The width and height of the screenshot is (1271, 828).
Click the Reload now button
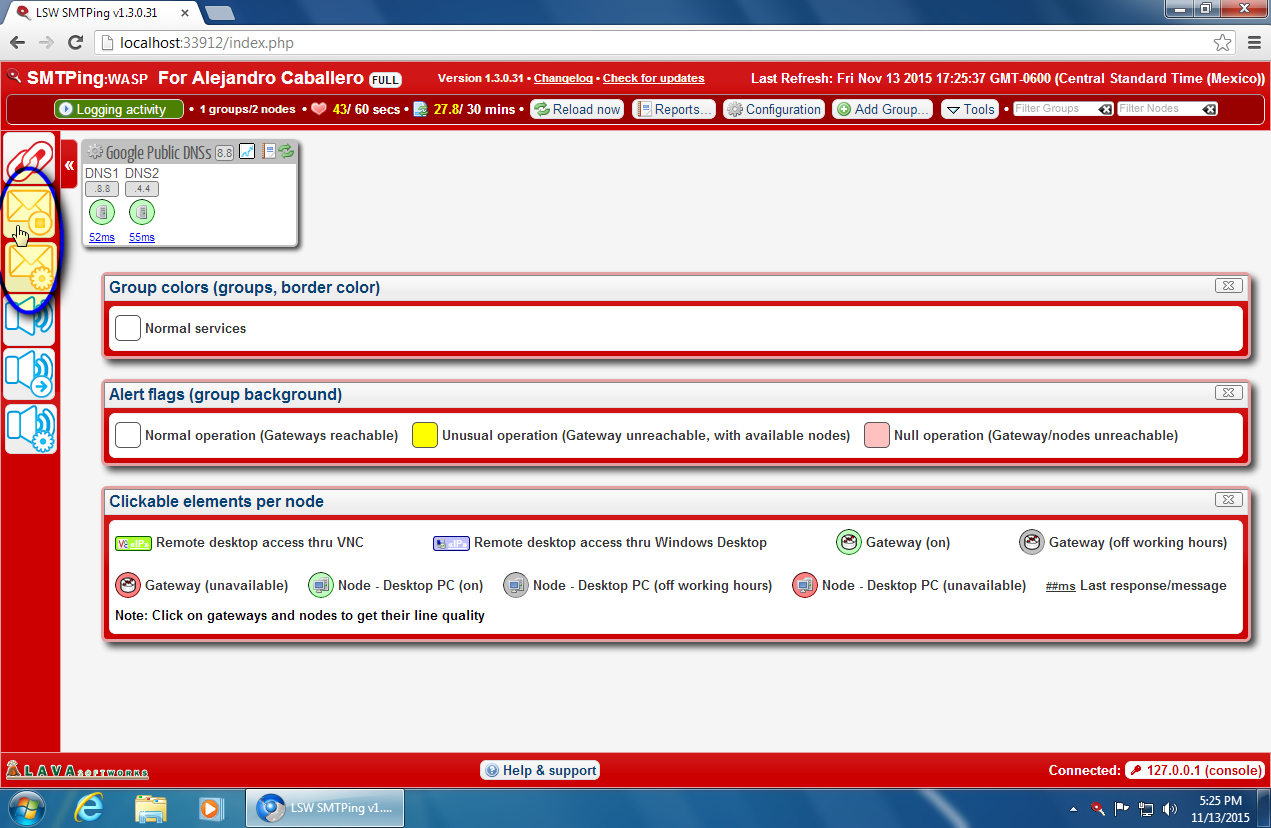click(577, 109)
